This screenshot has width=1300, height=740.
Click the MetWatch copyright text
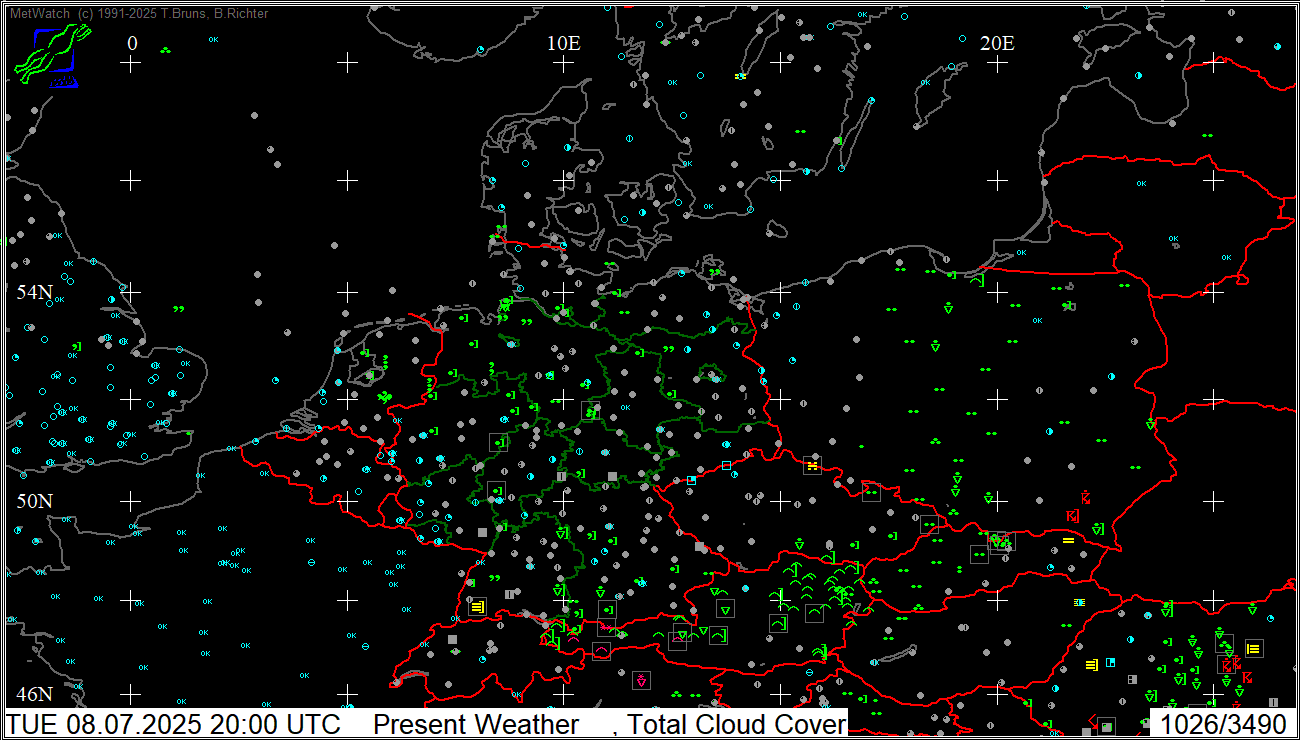[138, 13]
